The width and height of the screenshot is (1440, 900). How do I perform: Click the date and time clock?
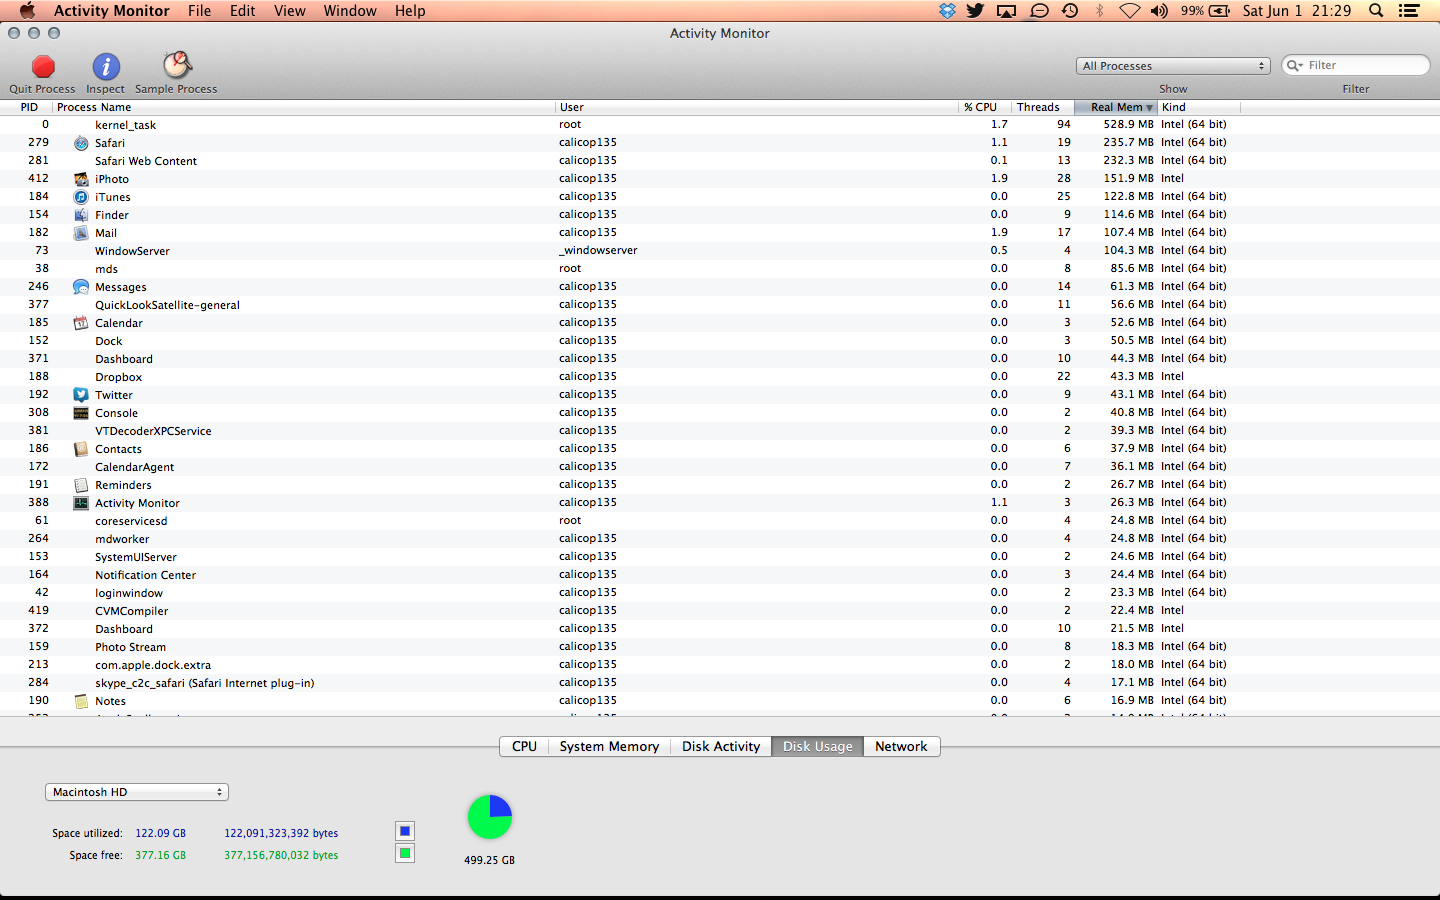[x=1297, y=11]
